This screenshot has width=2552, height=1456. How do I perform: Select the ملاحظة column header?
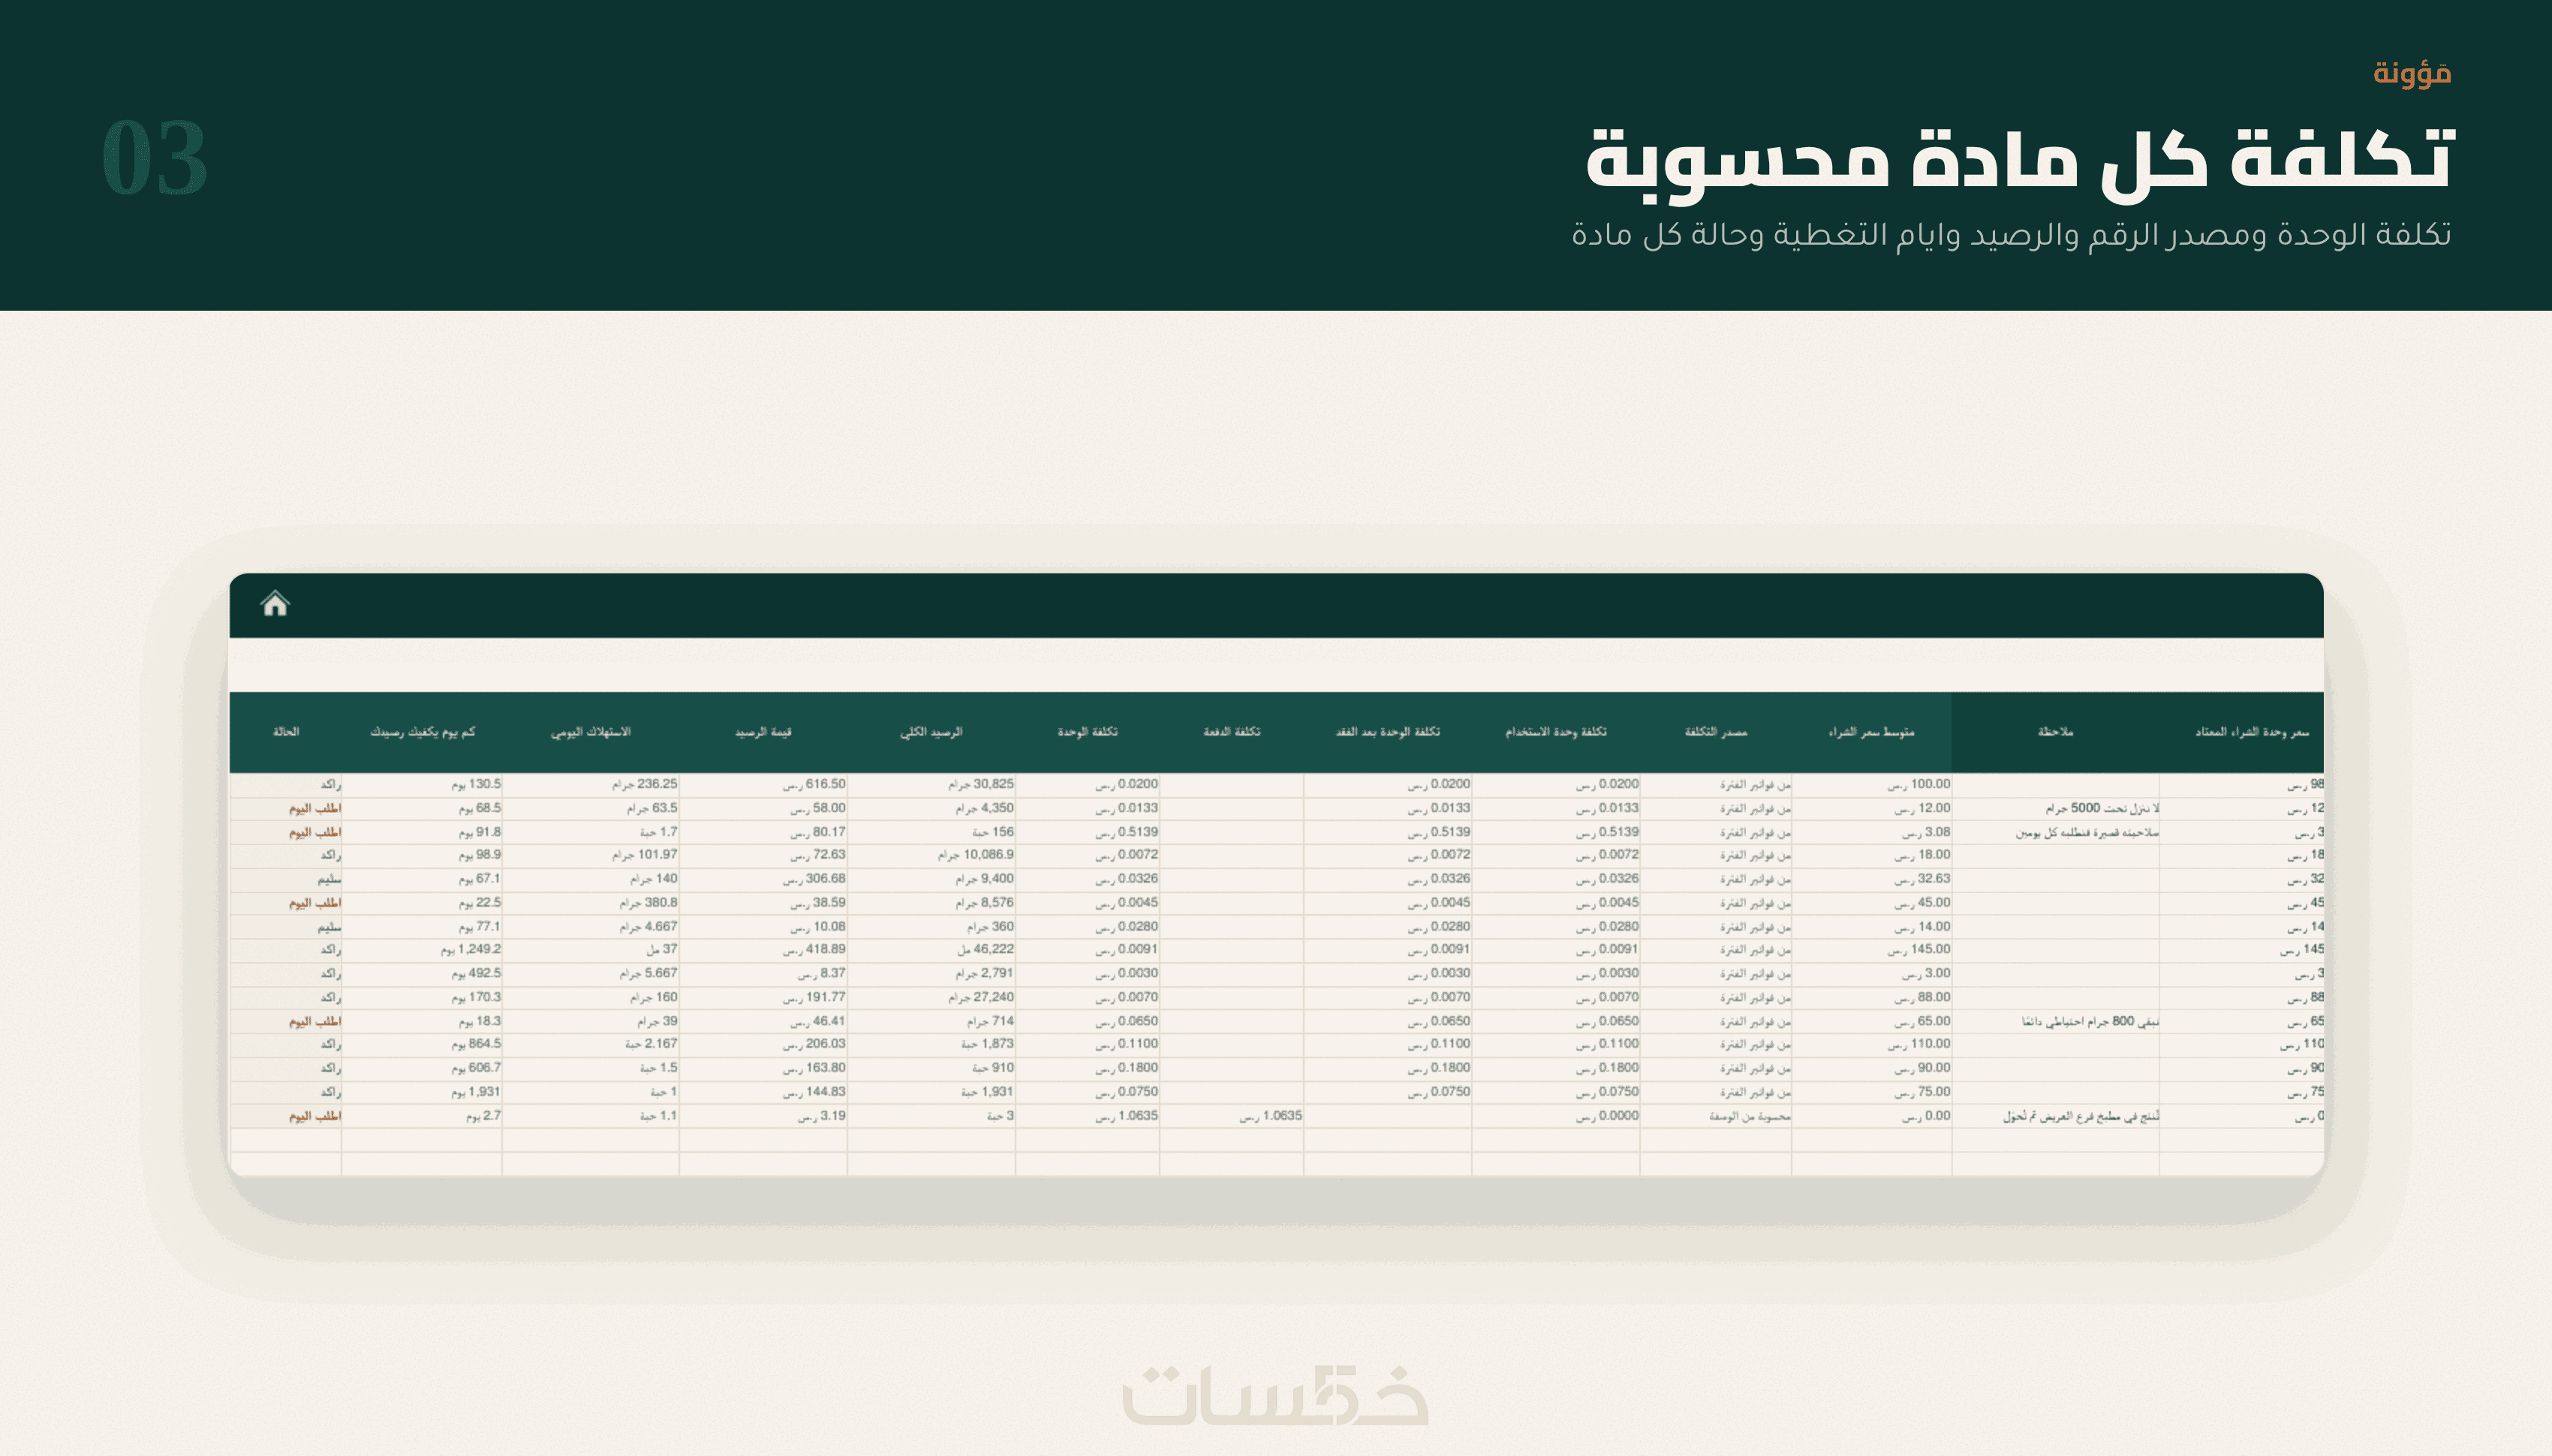[2055, 732]
